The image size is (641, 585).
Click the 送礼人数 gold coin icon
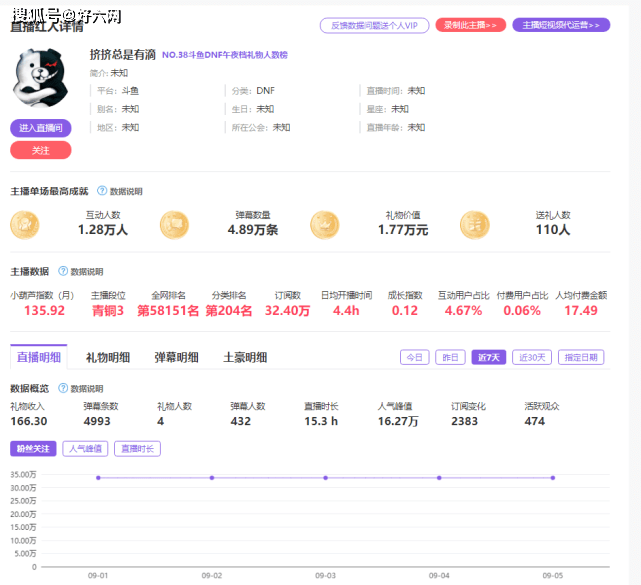click(x=474, y=224)
